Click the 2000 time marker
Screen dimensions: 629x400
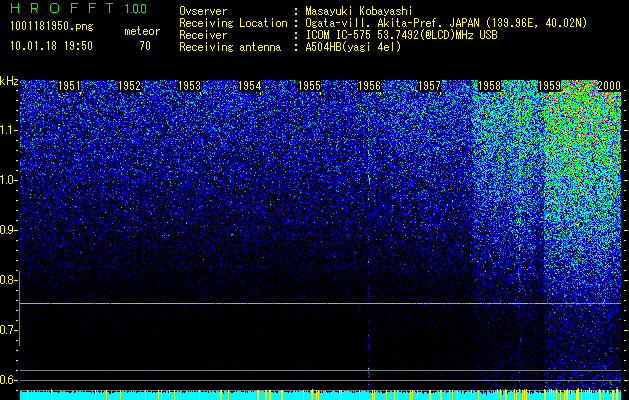[609, 86]
